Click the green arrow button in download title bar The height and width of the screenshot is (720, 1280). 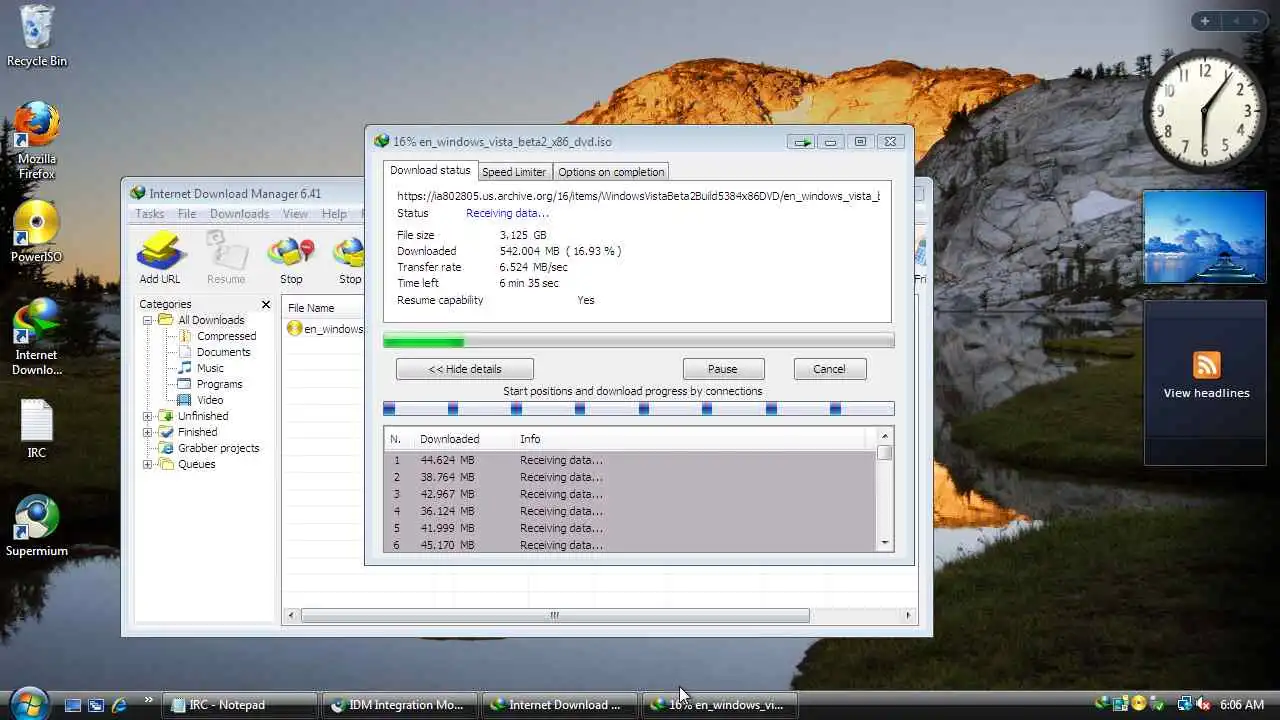801,142
